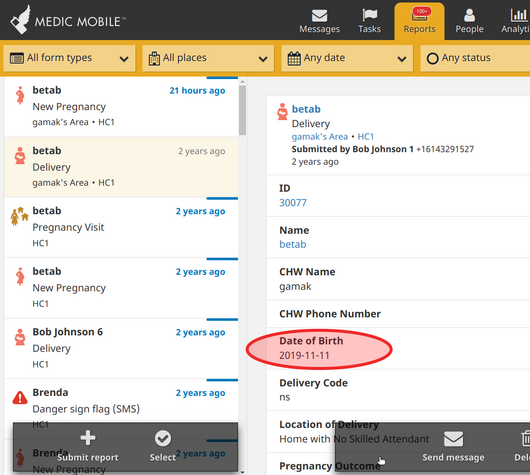Click the Medic Mobile bird logo

click(x=21, y=20)
